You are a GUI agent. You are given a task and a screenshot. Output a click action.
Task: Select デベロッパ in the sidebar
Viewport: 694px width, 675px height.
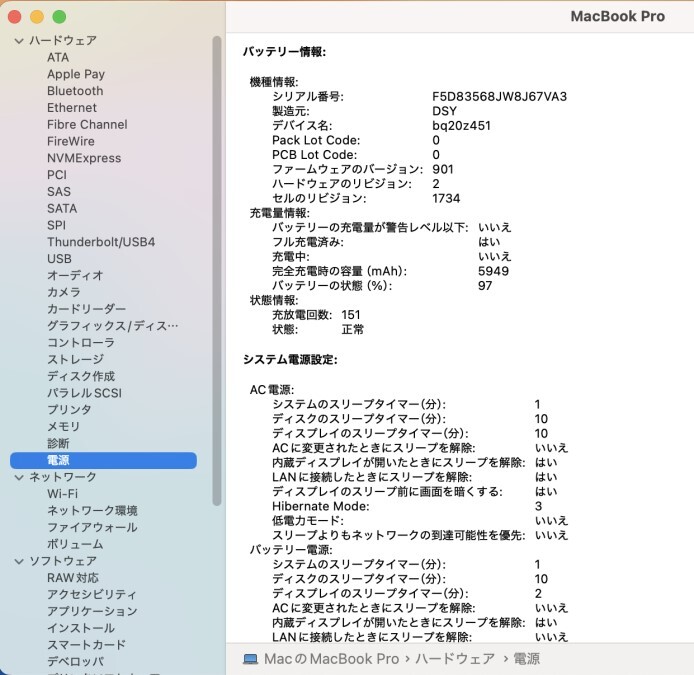click(x=75, y=662)
